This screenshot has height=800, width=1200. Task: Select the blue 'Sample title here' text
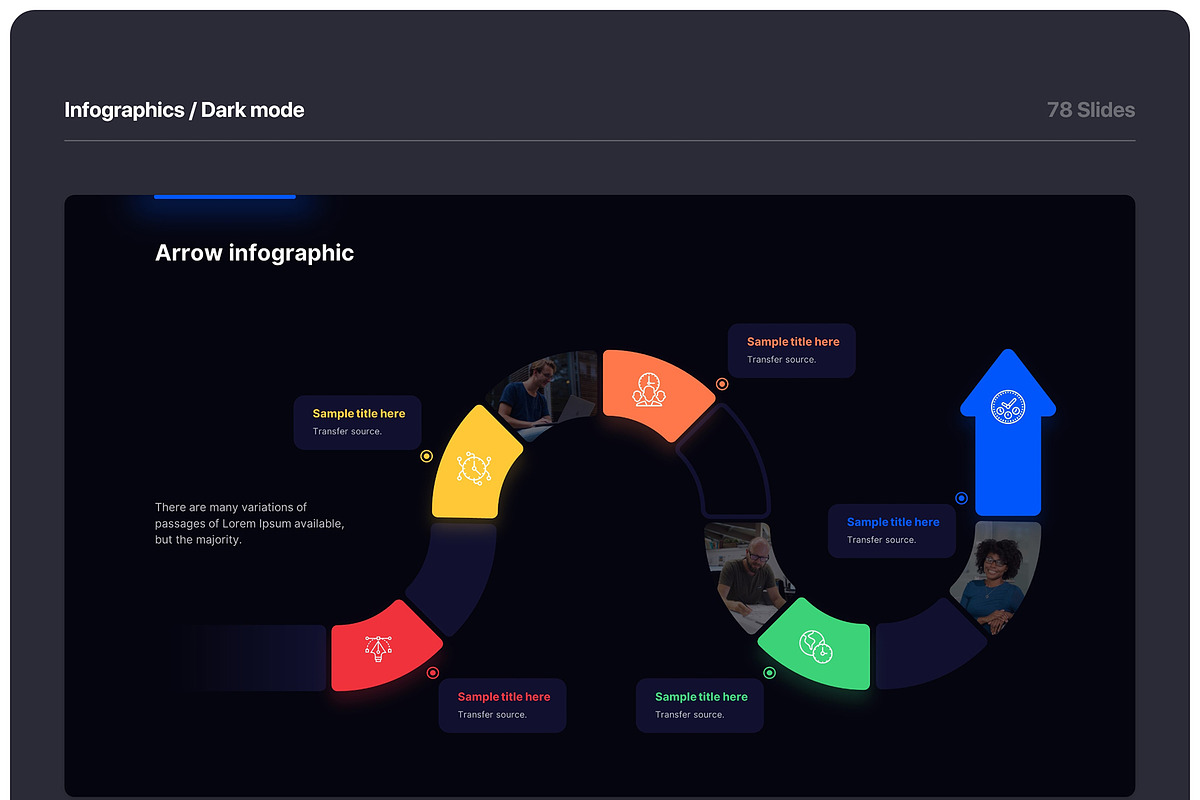point(893,522)
